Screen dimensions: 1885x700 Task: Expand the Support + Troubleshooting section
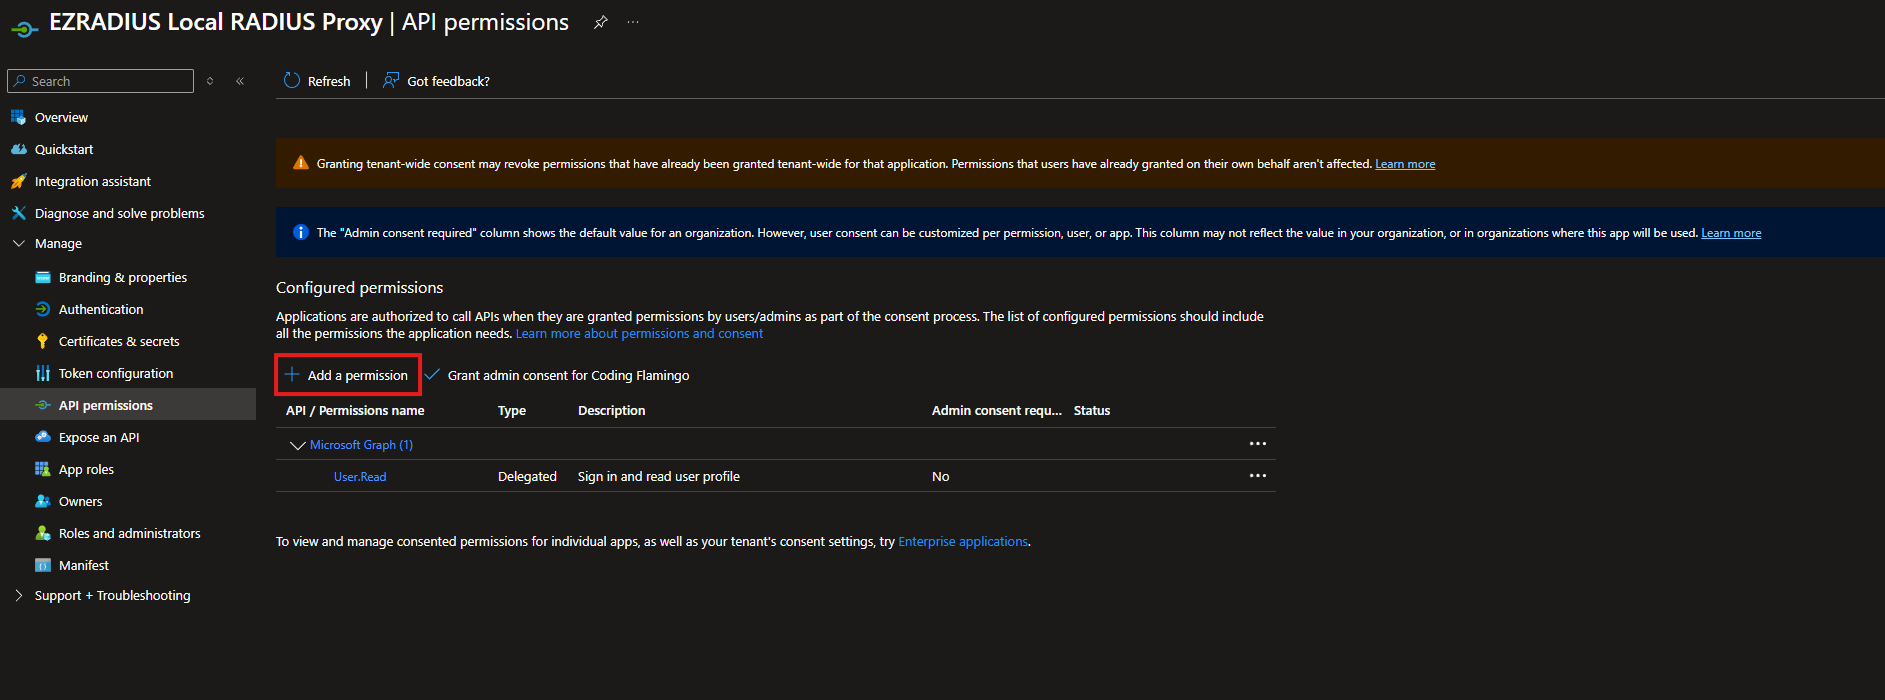[x=19, y=595]
